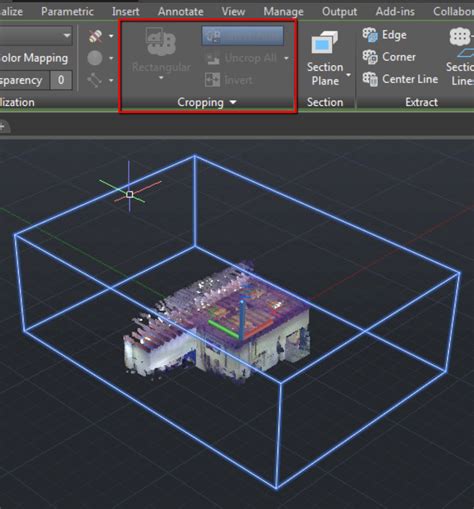Click the Transparency value field

click(x=61, y=80)
